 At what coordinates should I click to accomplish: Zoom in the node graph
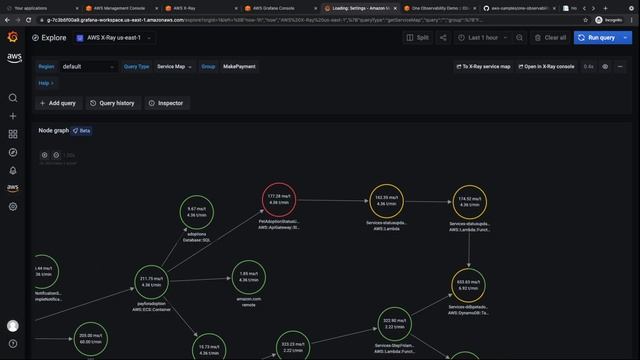coord(44,155)
